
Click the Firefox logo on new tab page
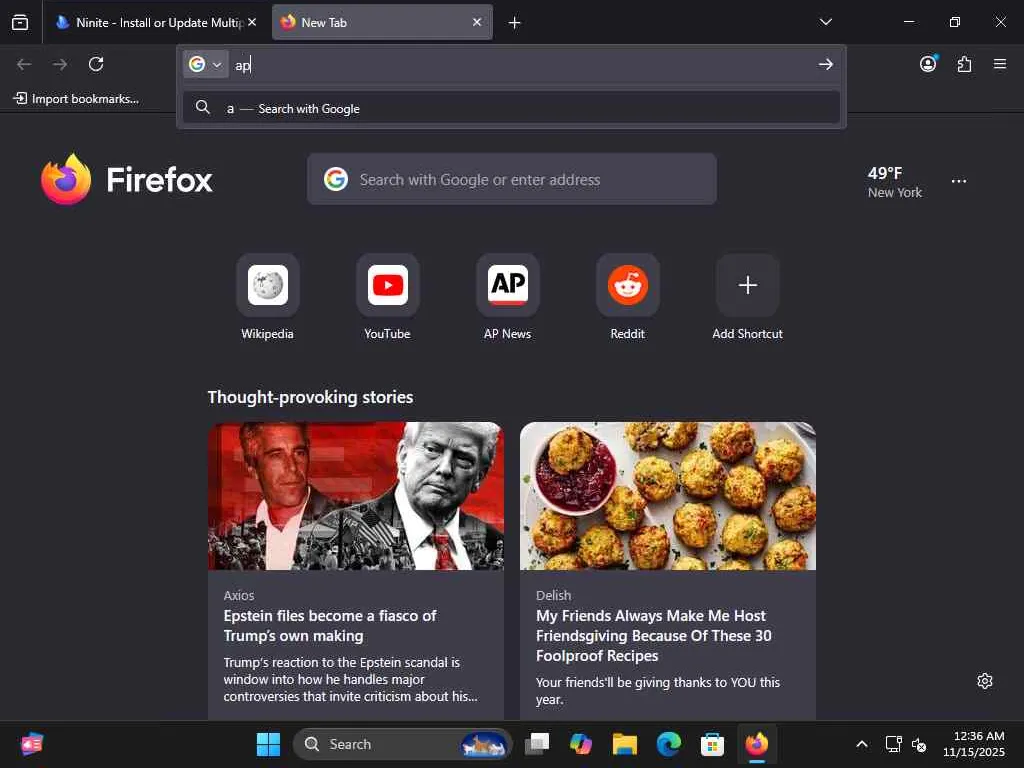coord(126,179)
